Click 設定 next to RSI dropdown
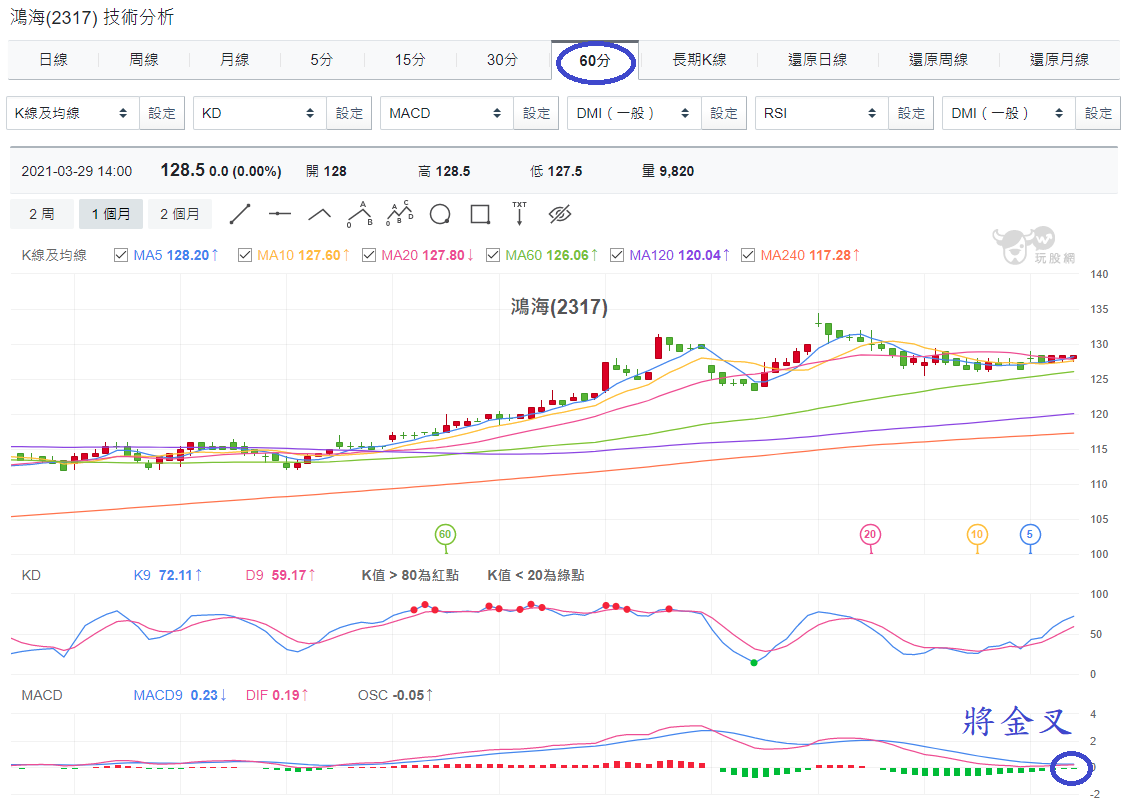 [911, 113]
